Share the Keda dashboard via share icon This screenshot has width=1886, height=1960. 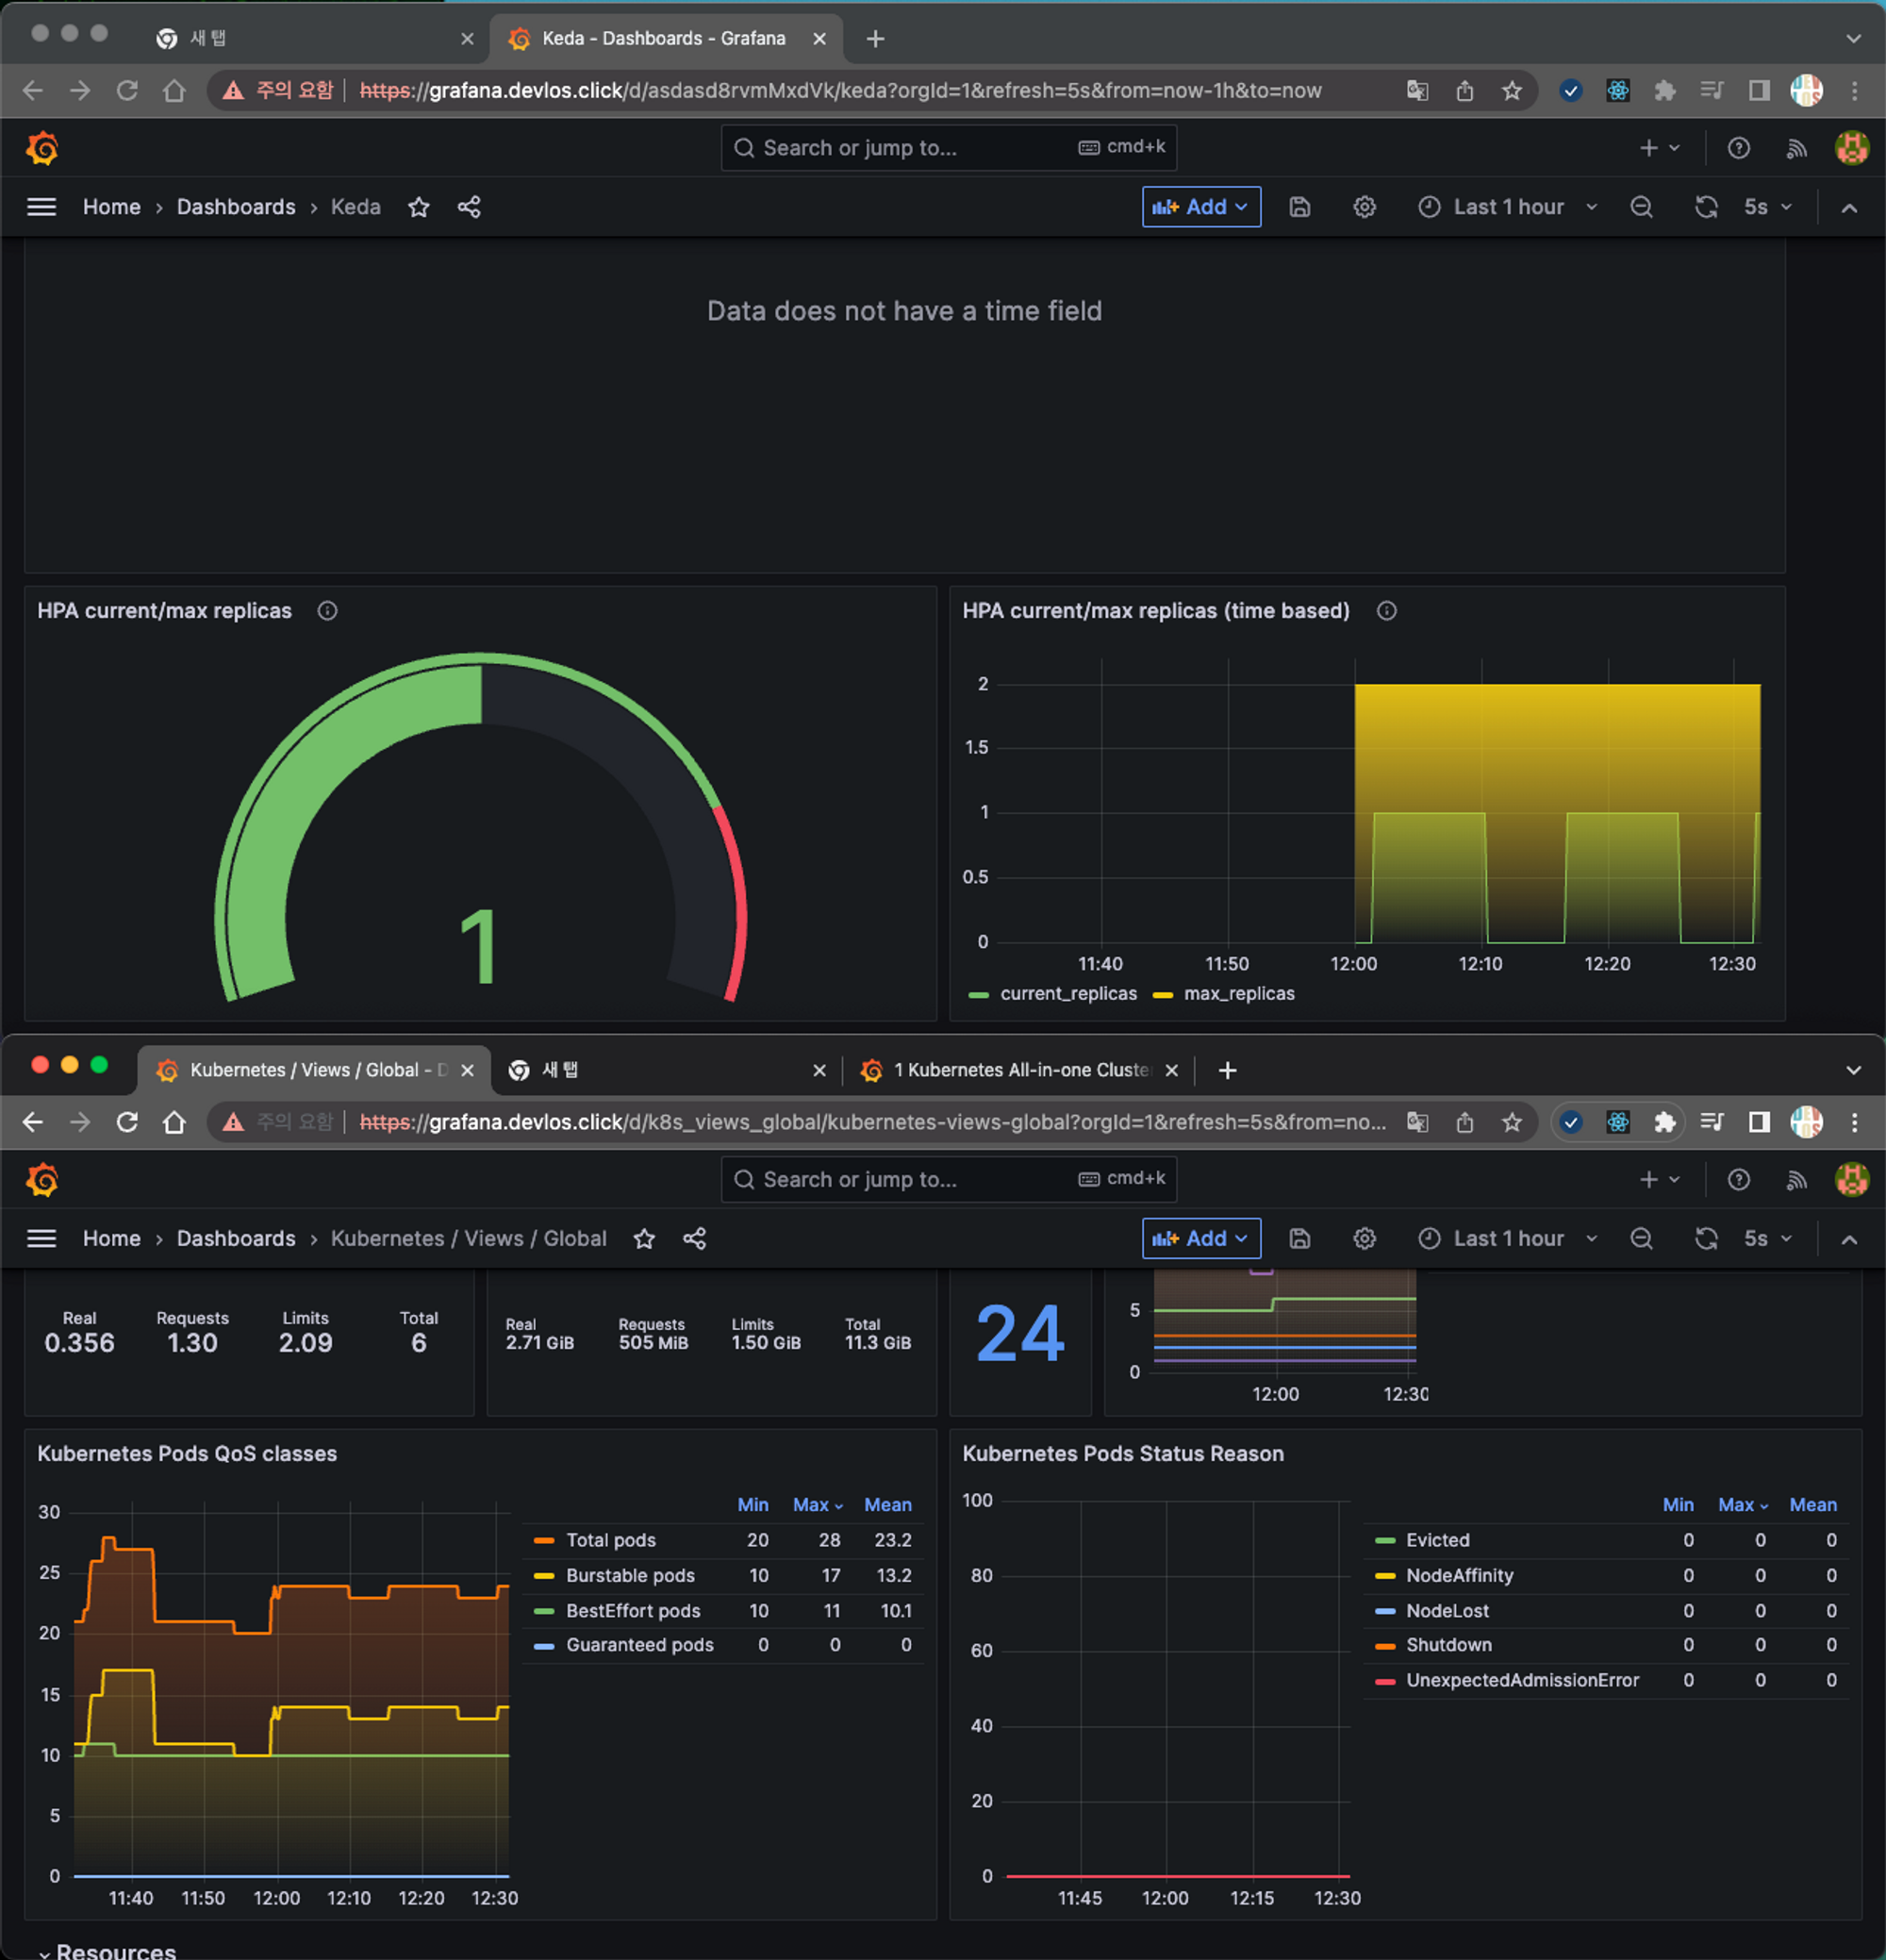[x=469, y=207]
